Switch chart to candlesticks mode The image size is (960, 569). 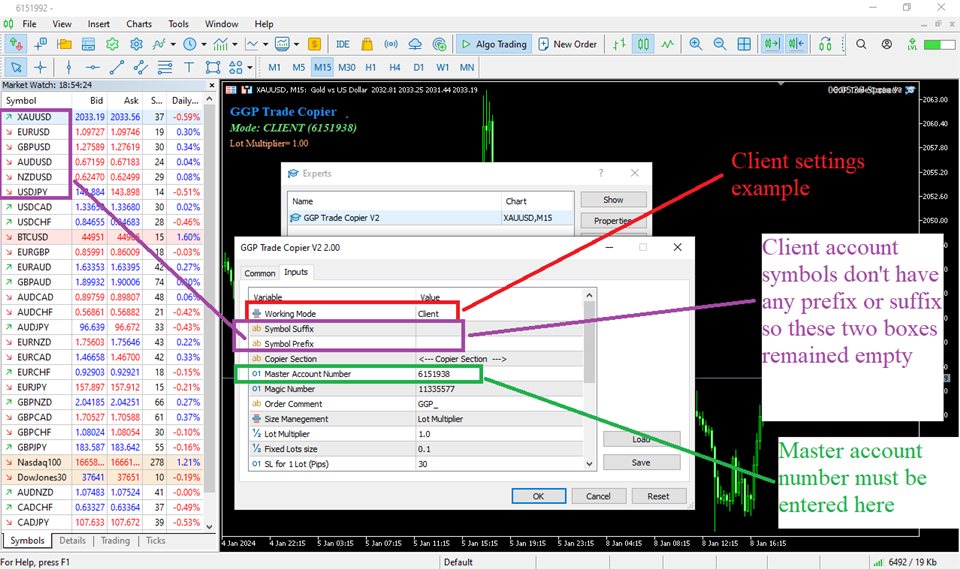(643, 44)
